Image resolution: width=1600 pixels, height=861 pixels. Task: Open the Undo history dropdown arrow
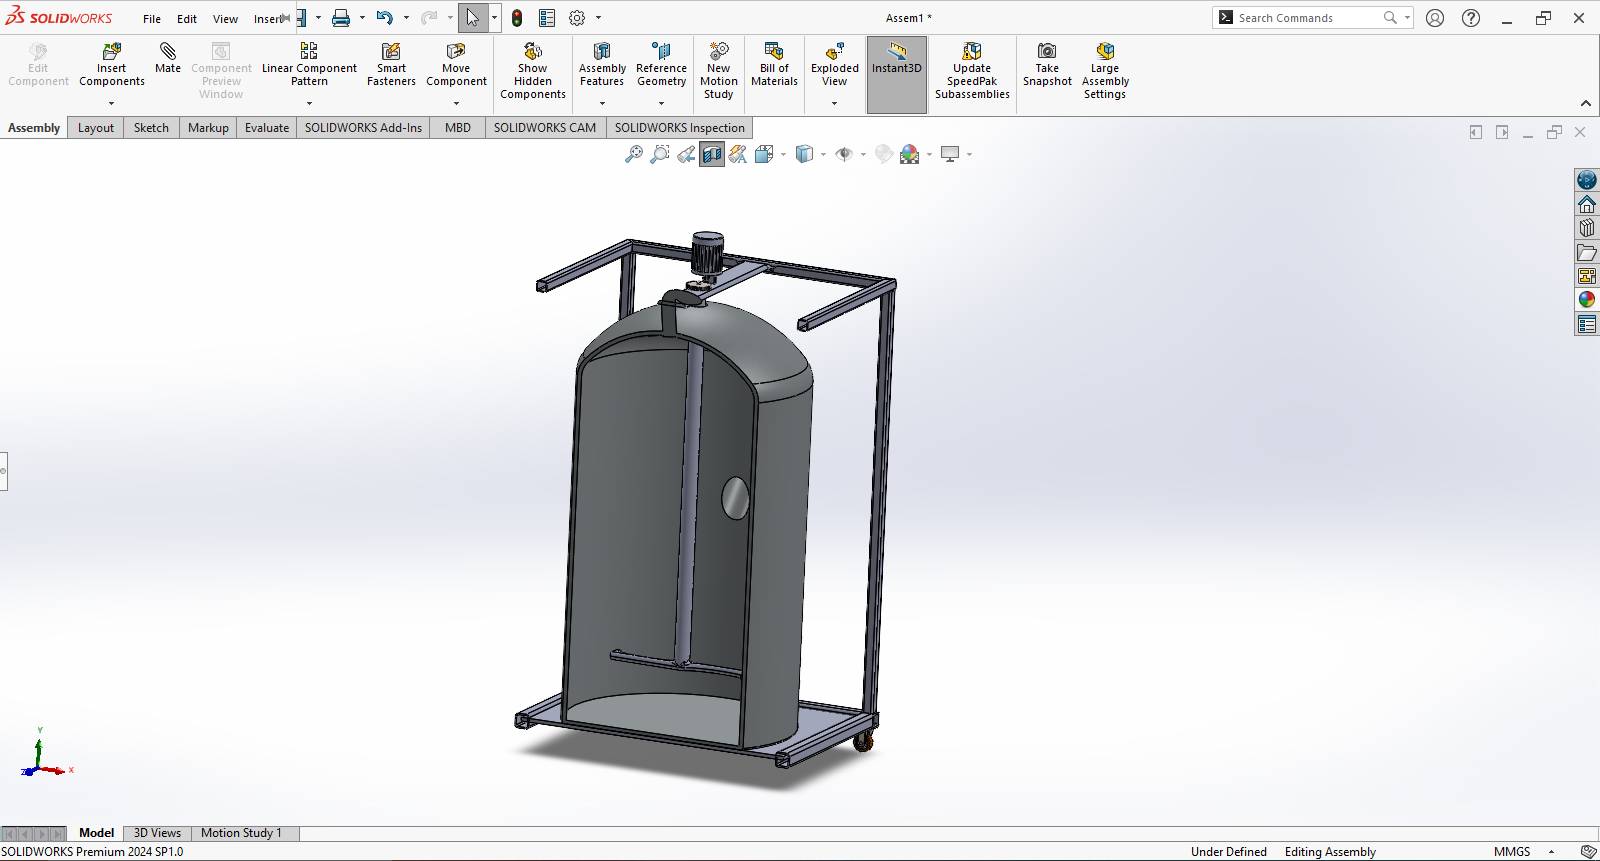[406, 18]
